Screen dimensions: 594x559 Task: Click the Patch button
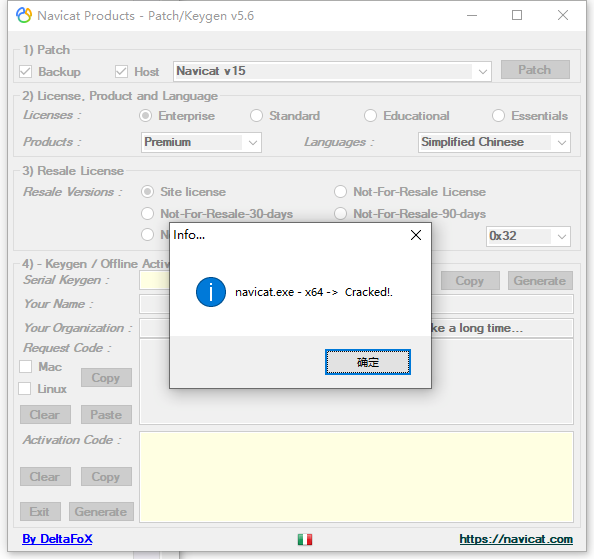pos(535,70)
